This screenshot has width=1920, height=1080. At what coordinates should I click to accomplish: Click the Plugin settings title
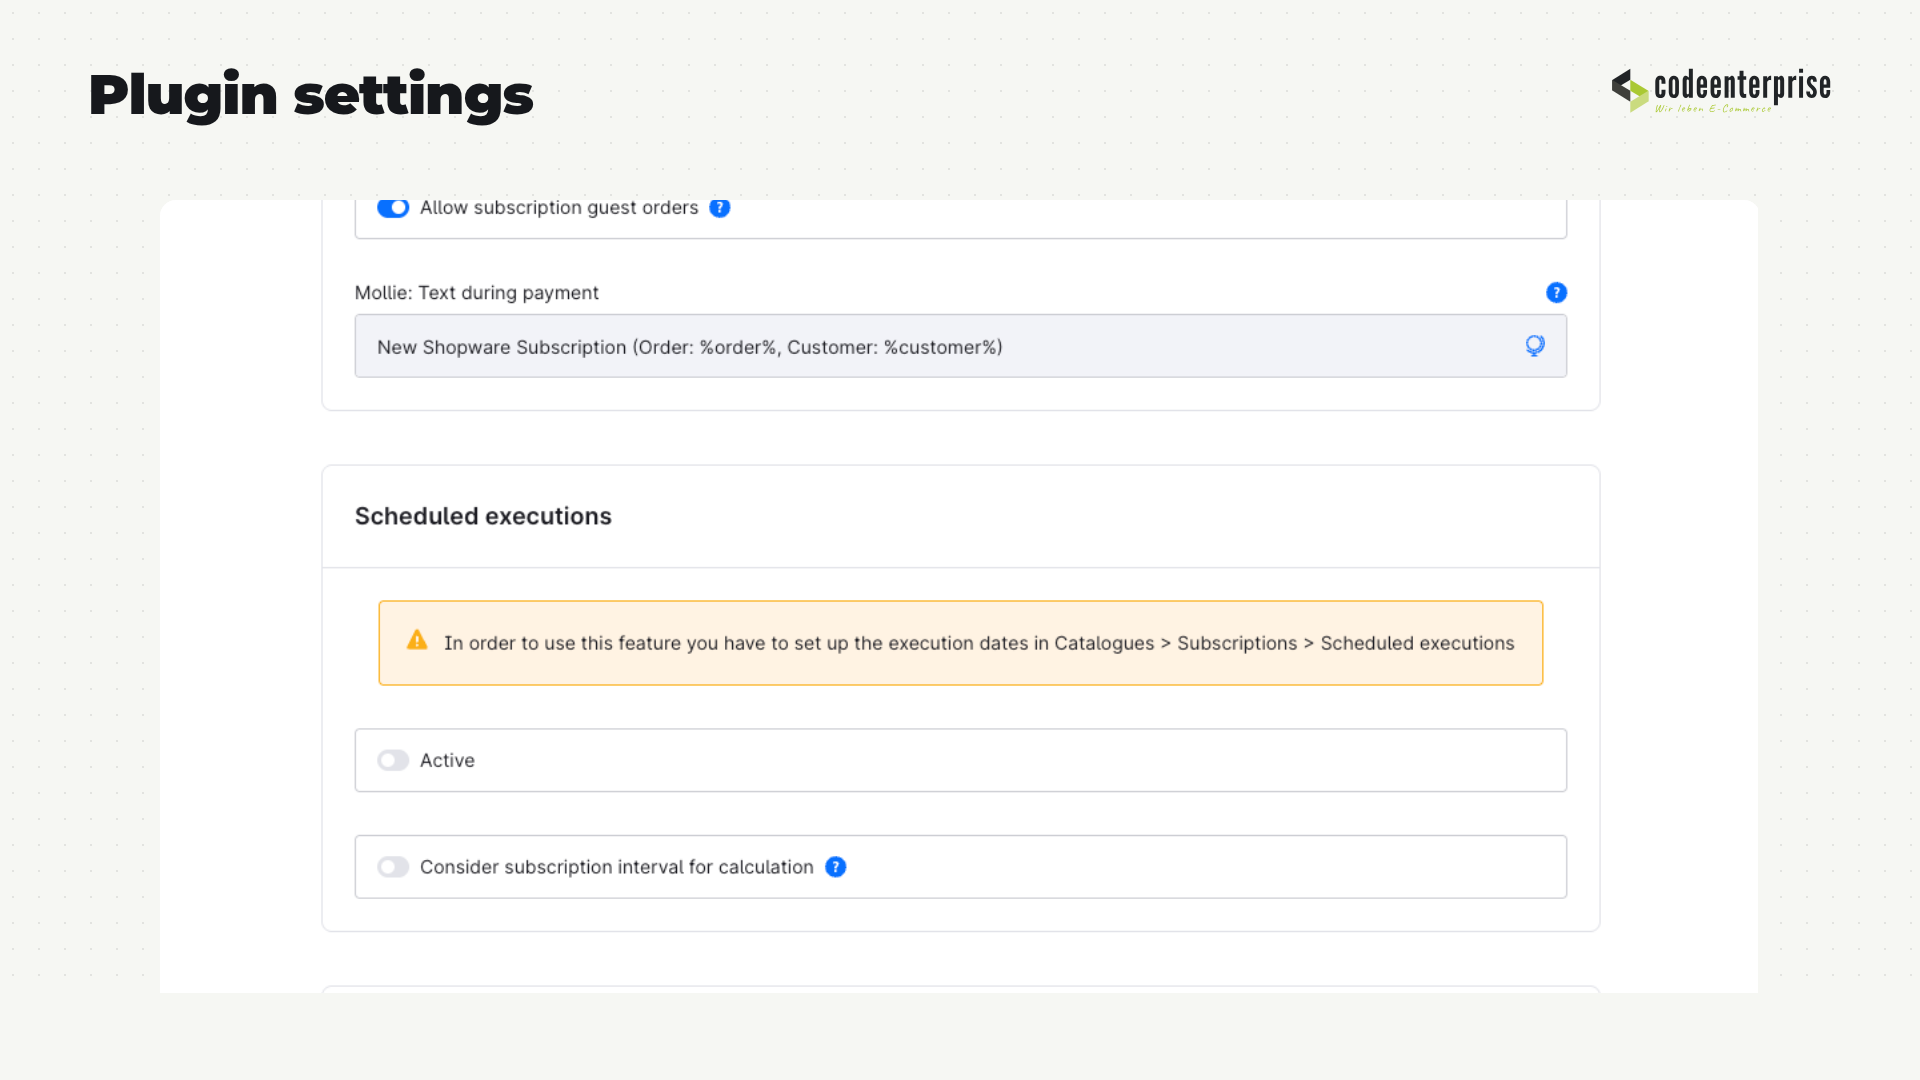[311, 96]
